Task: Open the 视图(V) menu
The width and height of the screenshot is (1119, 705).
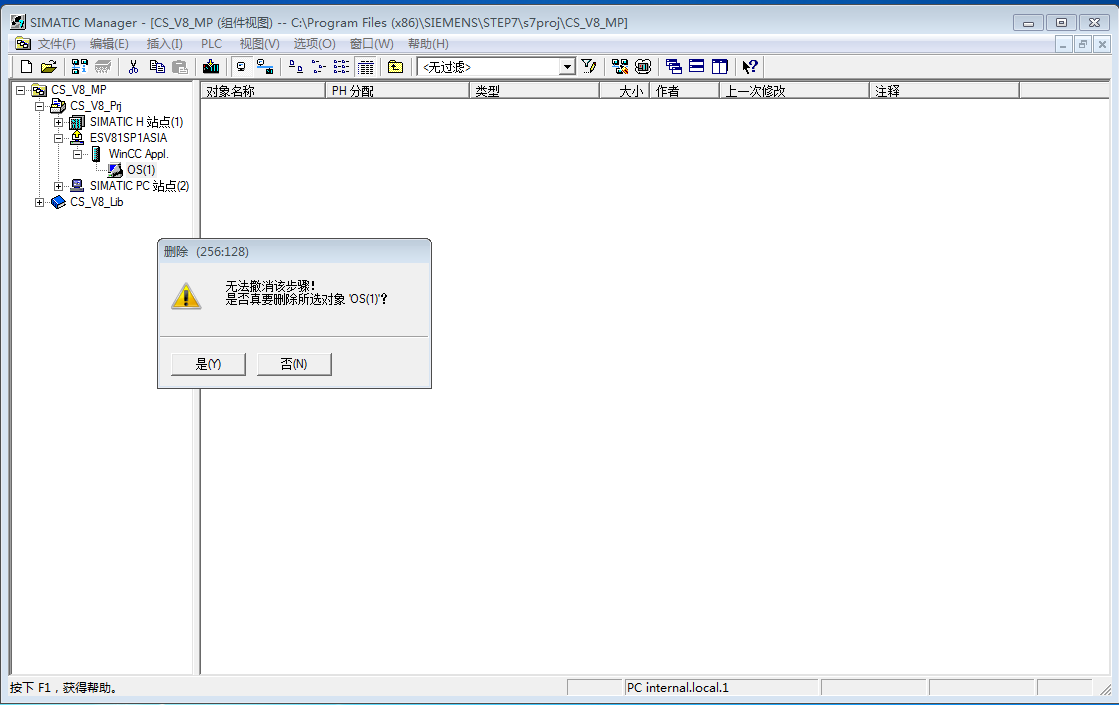Action: (x=260, y=44)
